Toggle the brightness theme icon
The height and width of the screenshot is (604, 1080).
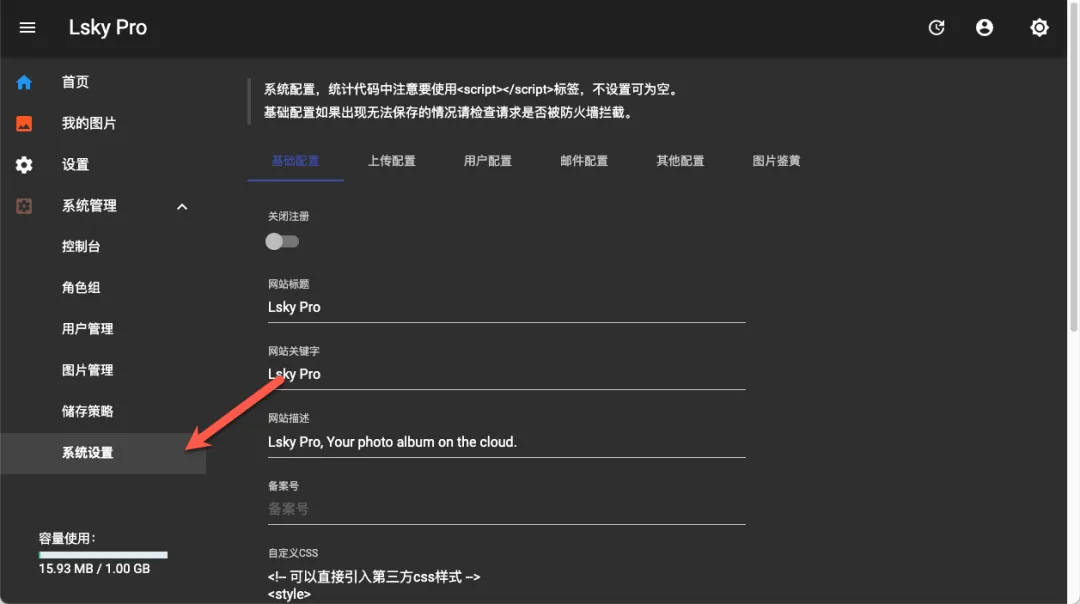tap(1039, 28)
